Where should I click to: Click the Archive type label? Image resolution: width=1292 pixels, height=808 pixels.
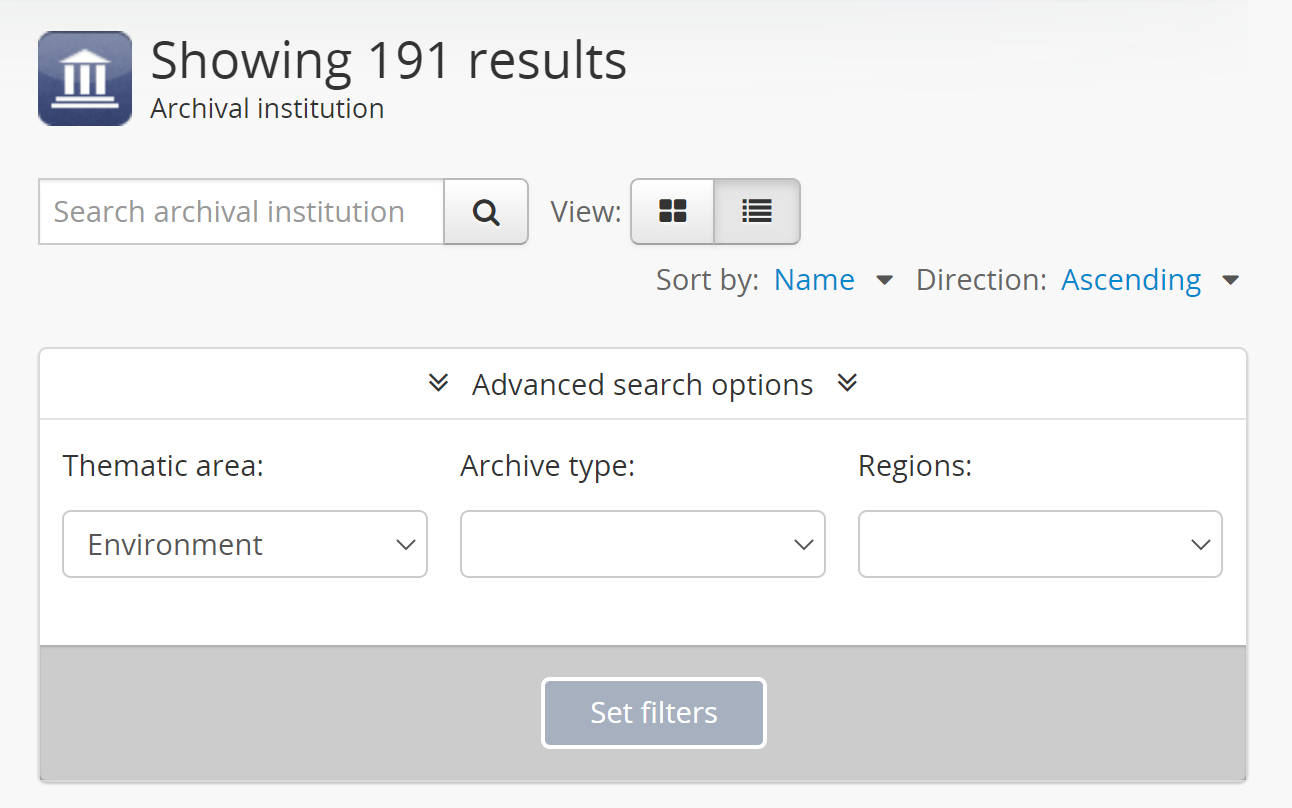click(548, 466)
